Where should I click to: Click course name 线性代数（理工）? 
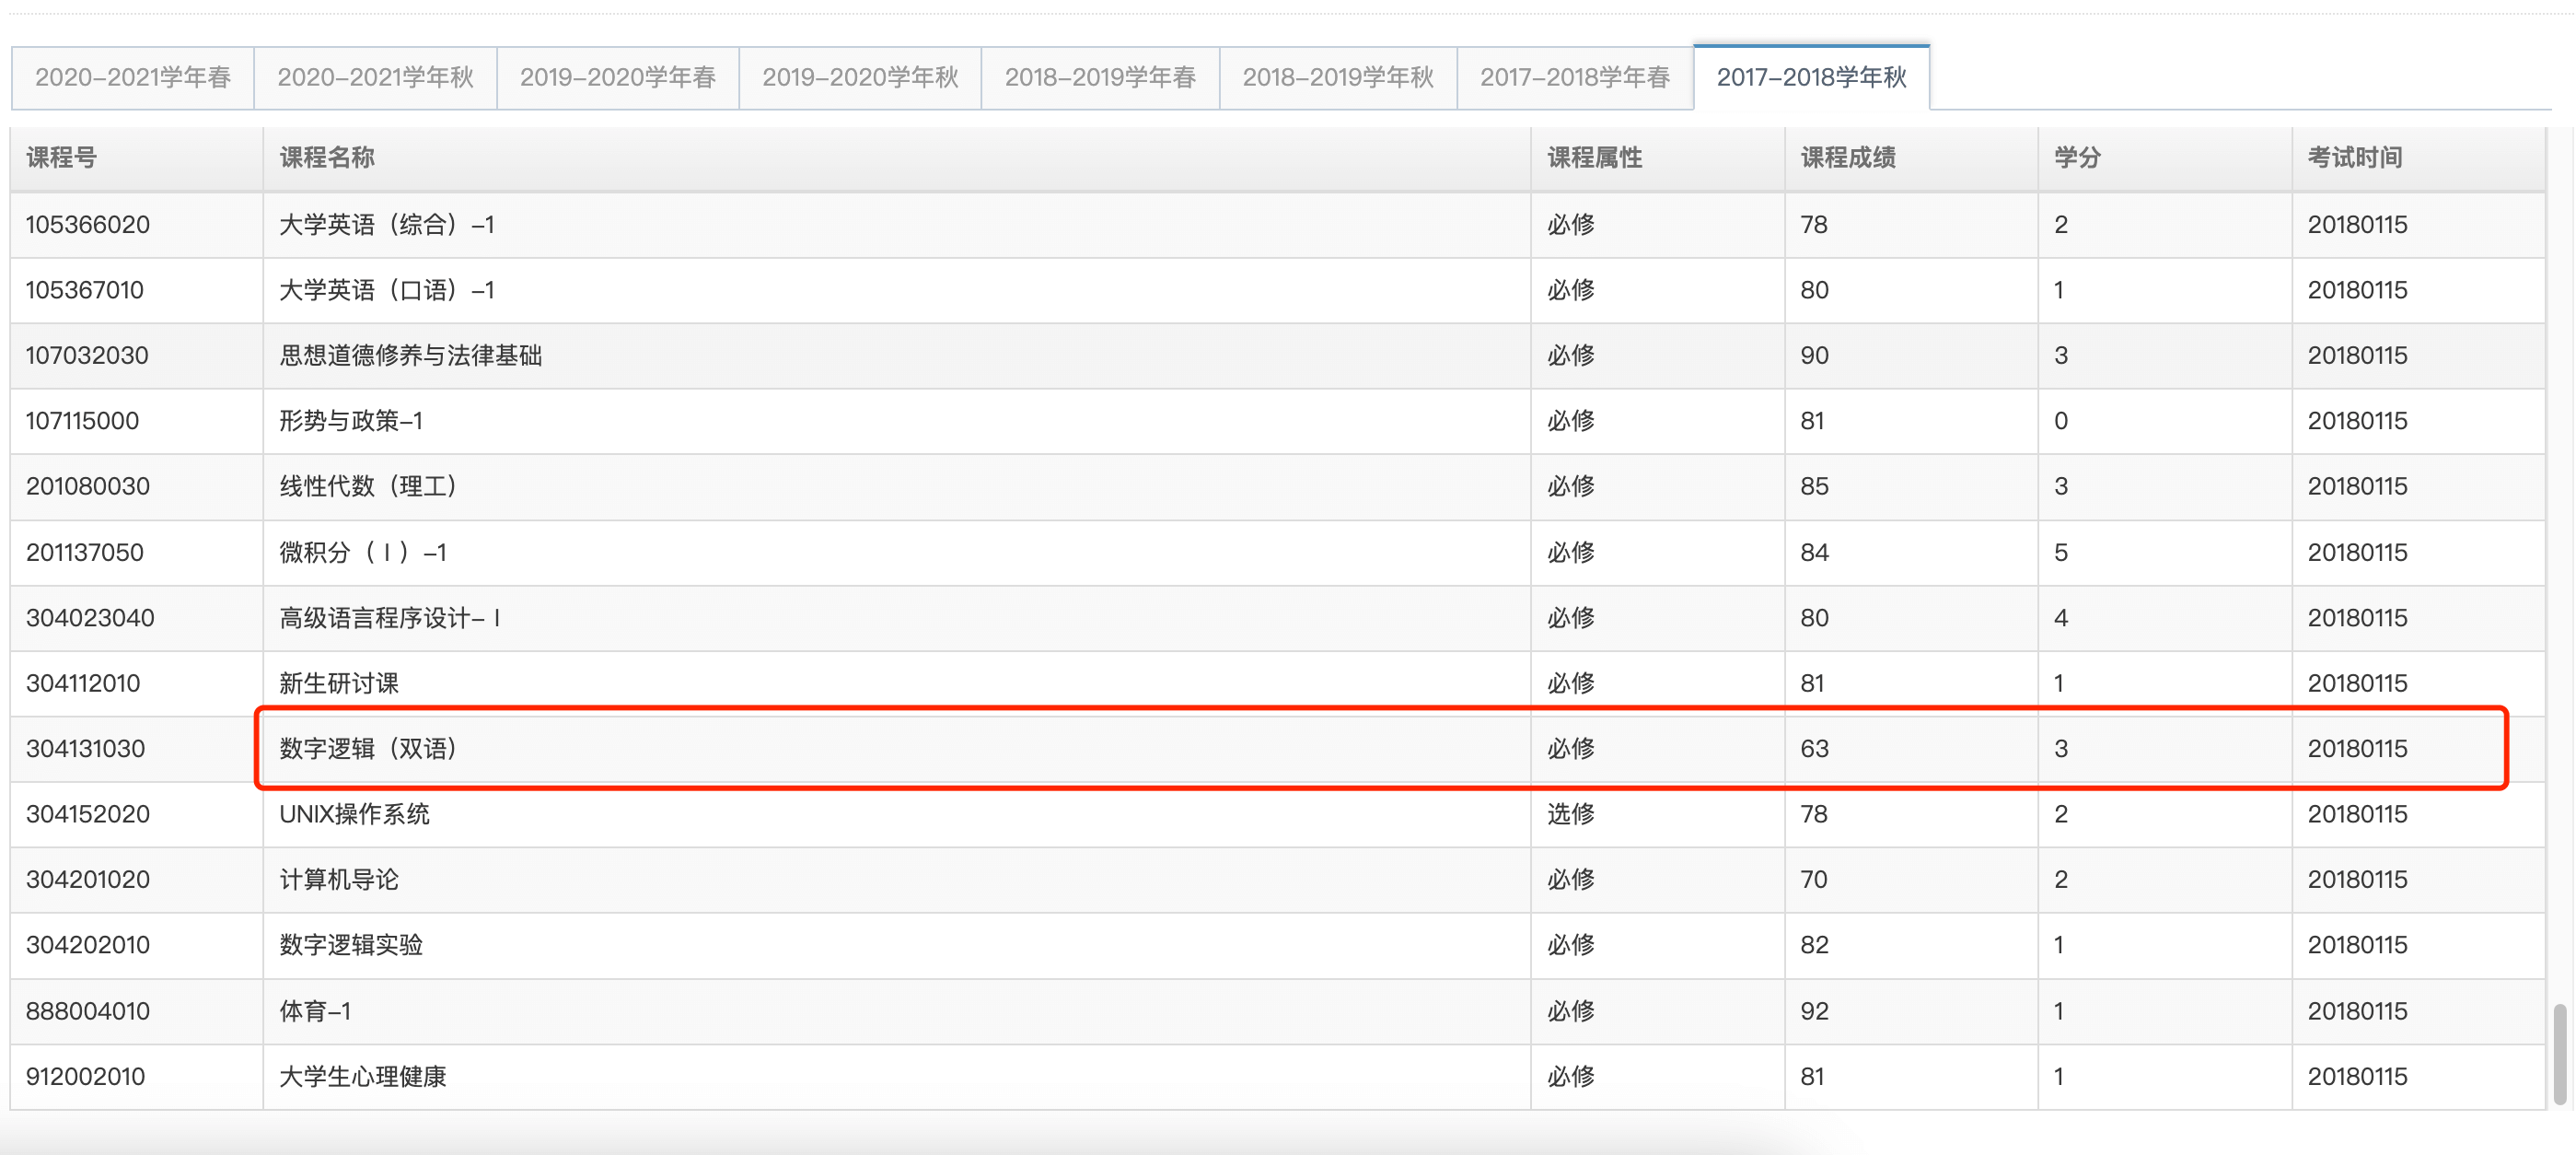click(369, 486)
